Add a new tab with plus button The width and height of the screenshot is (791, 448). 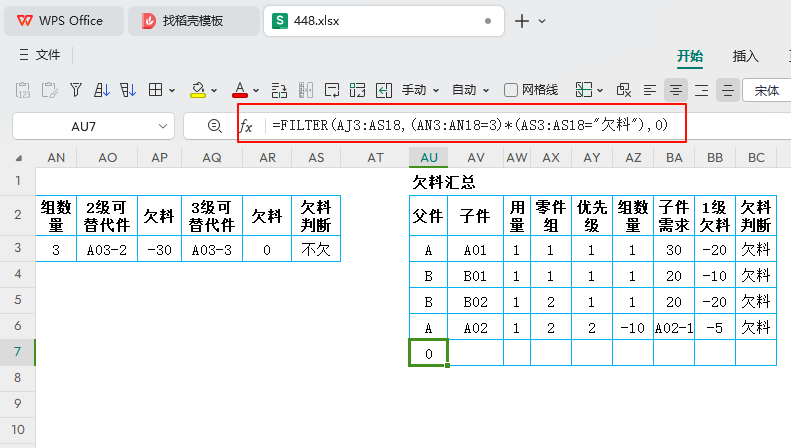[522, 21]
